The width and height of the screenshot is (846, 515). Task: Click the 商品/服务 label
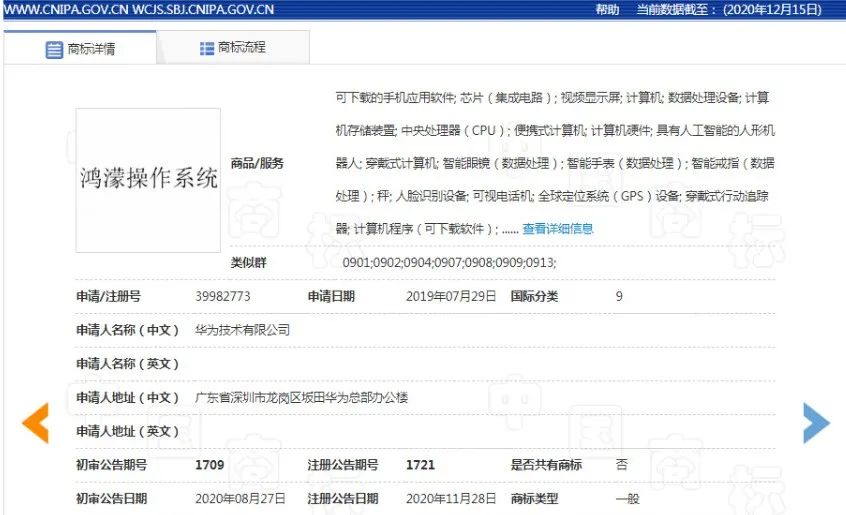(x=257, y=163)
